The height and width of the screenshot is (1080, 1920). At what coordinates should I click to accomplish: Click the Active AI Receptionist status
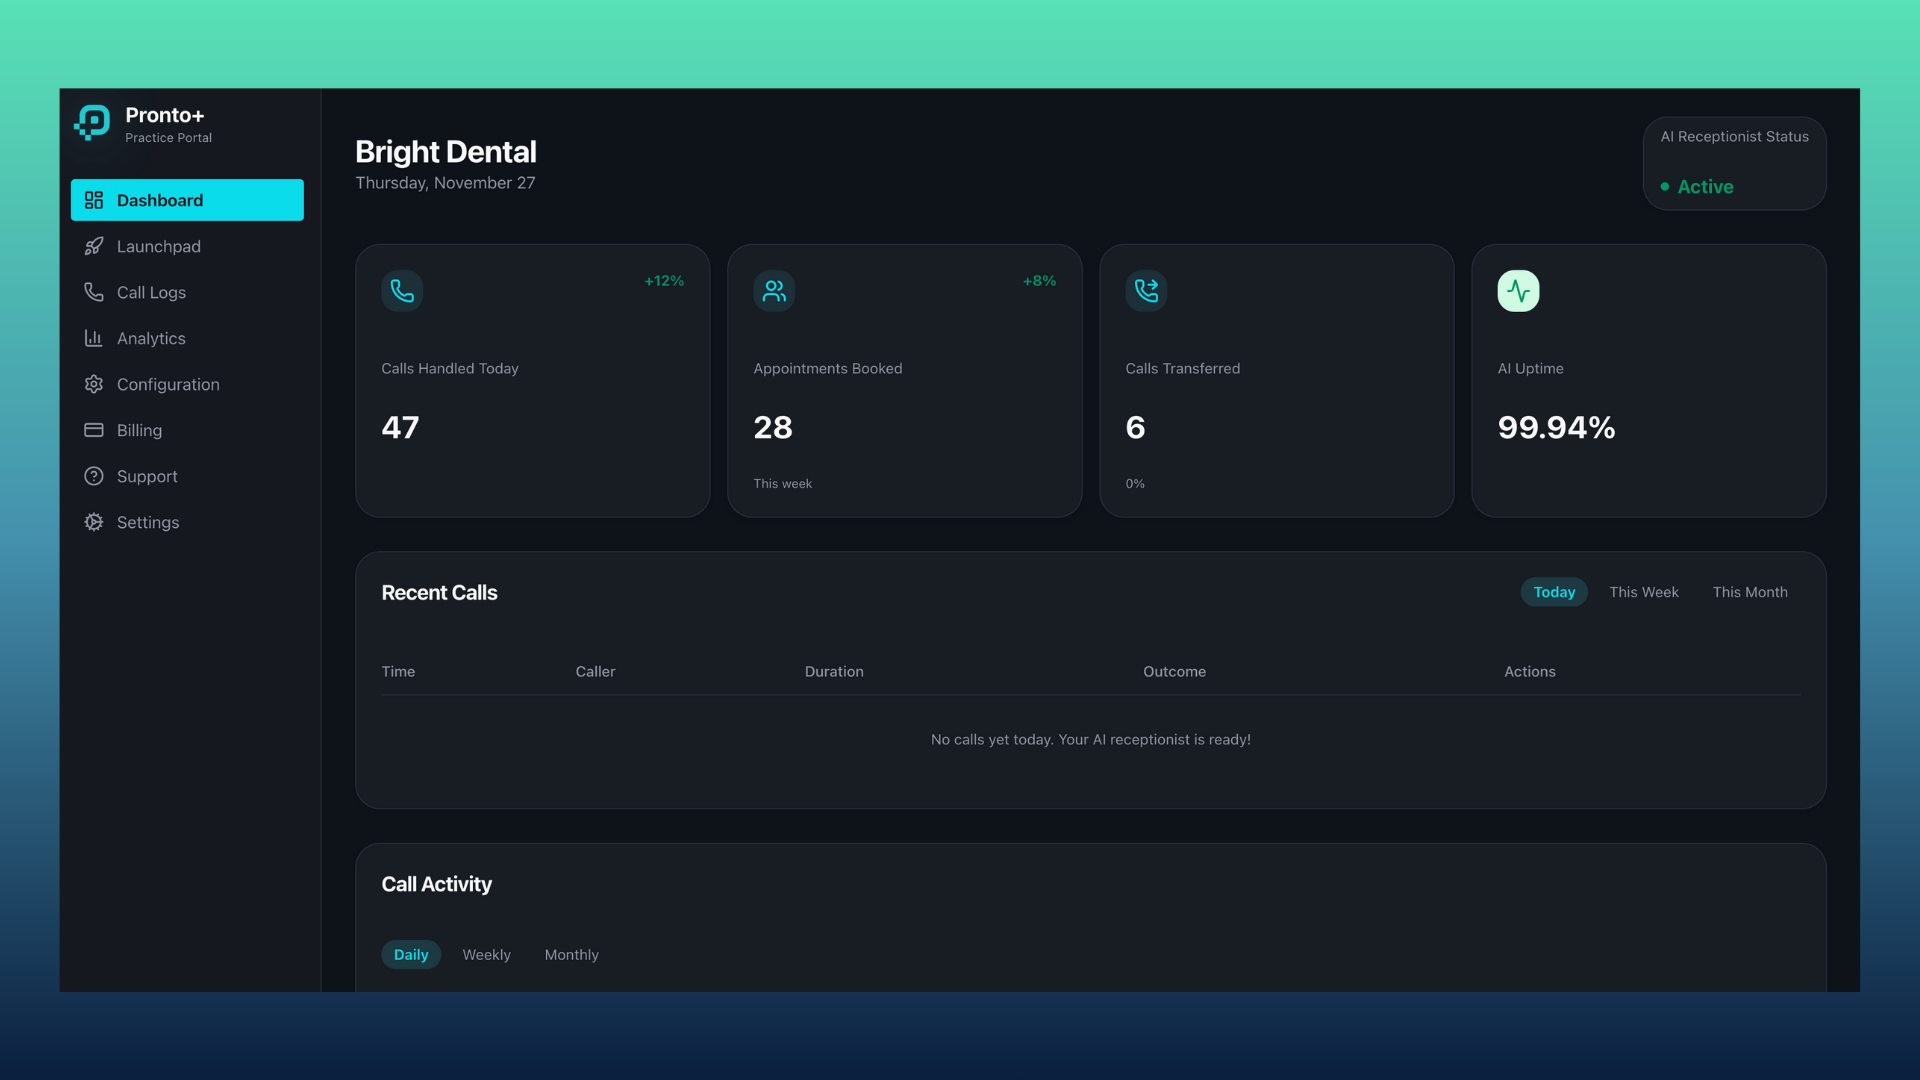(x=1705, y=187)
